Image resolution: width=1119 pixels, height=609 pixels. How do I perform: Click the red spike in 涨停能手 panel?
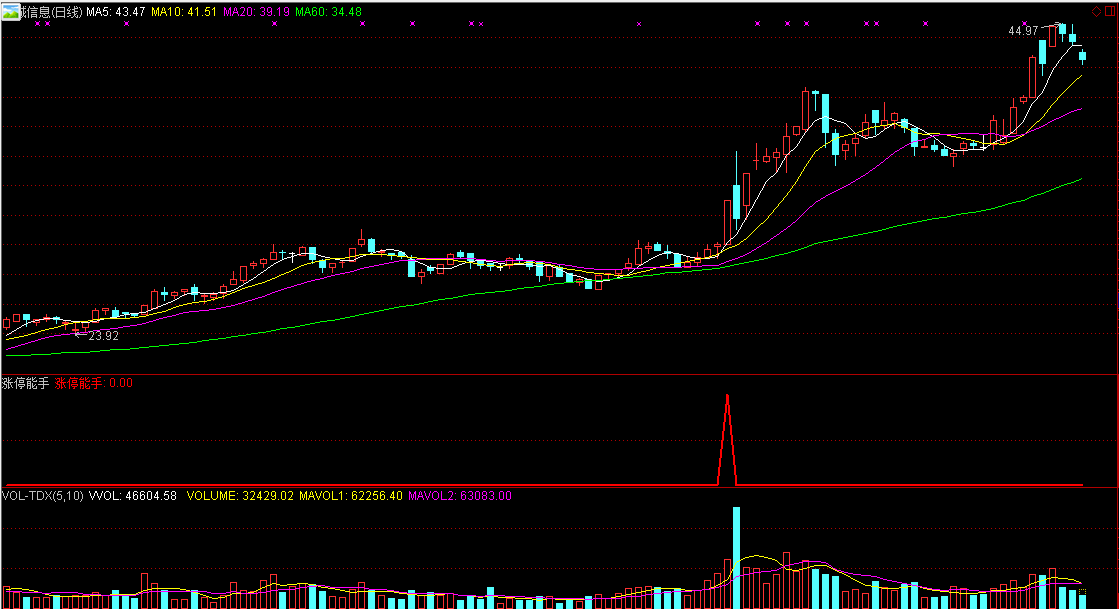pos(727,440)
